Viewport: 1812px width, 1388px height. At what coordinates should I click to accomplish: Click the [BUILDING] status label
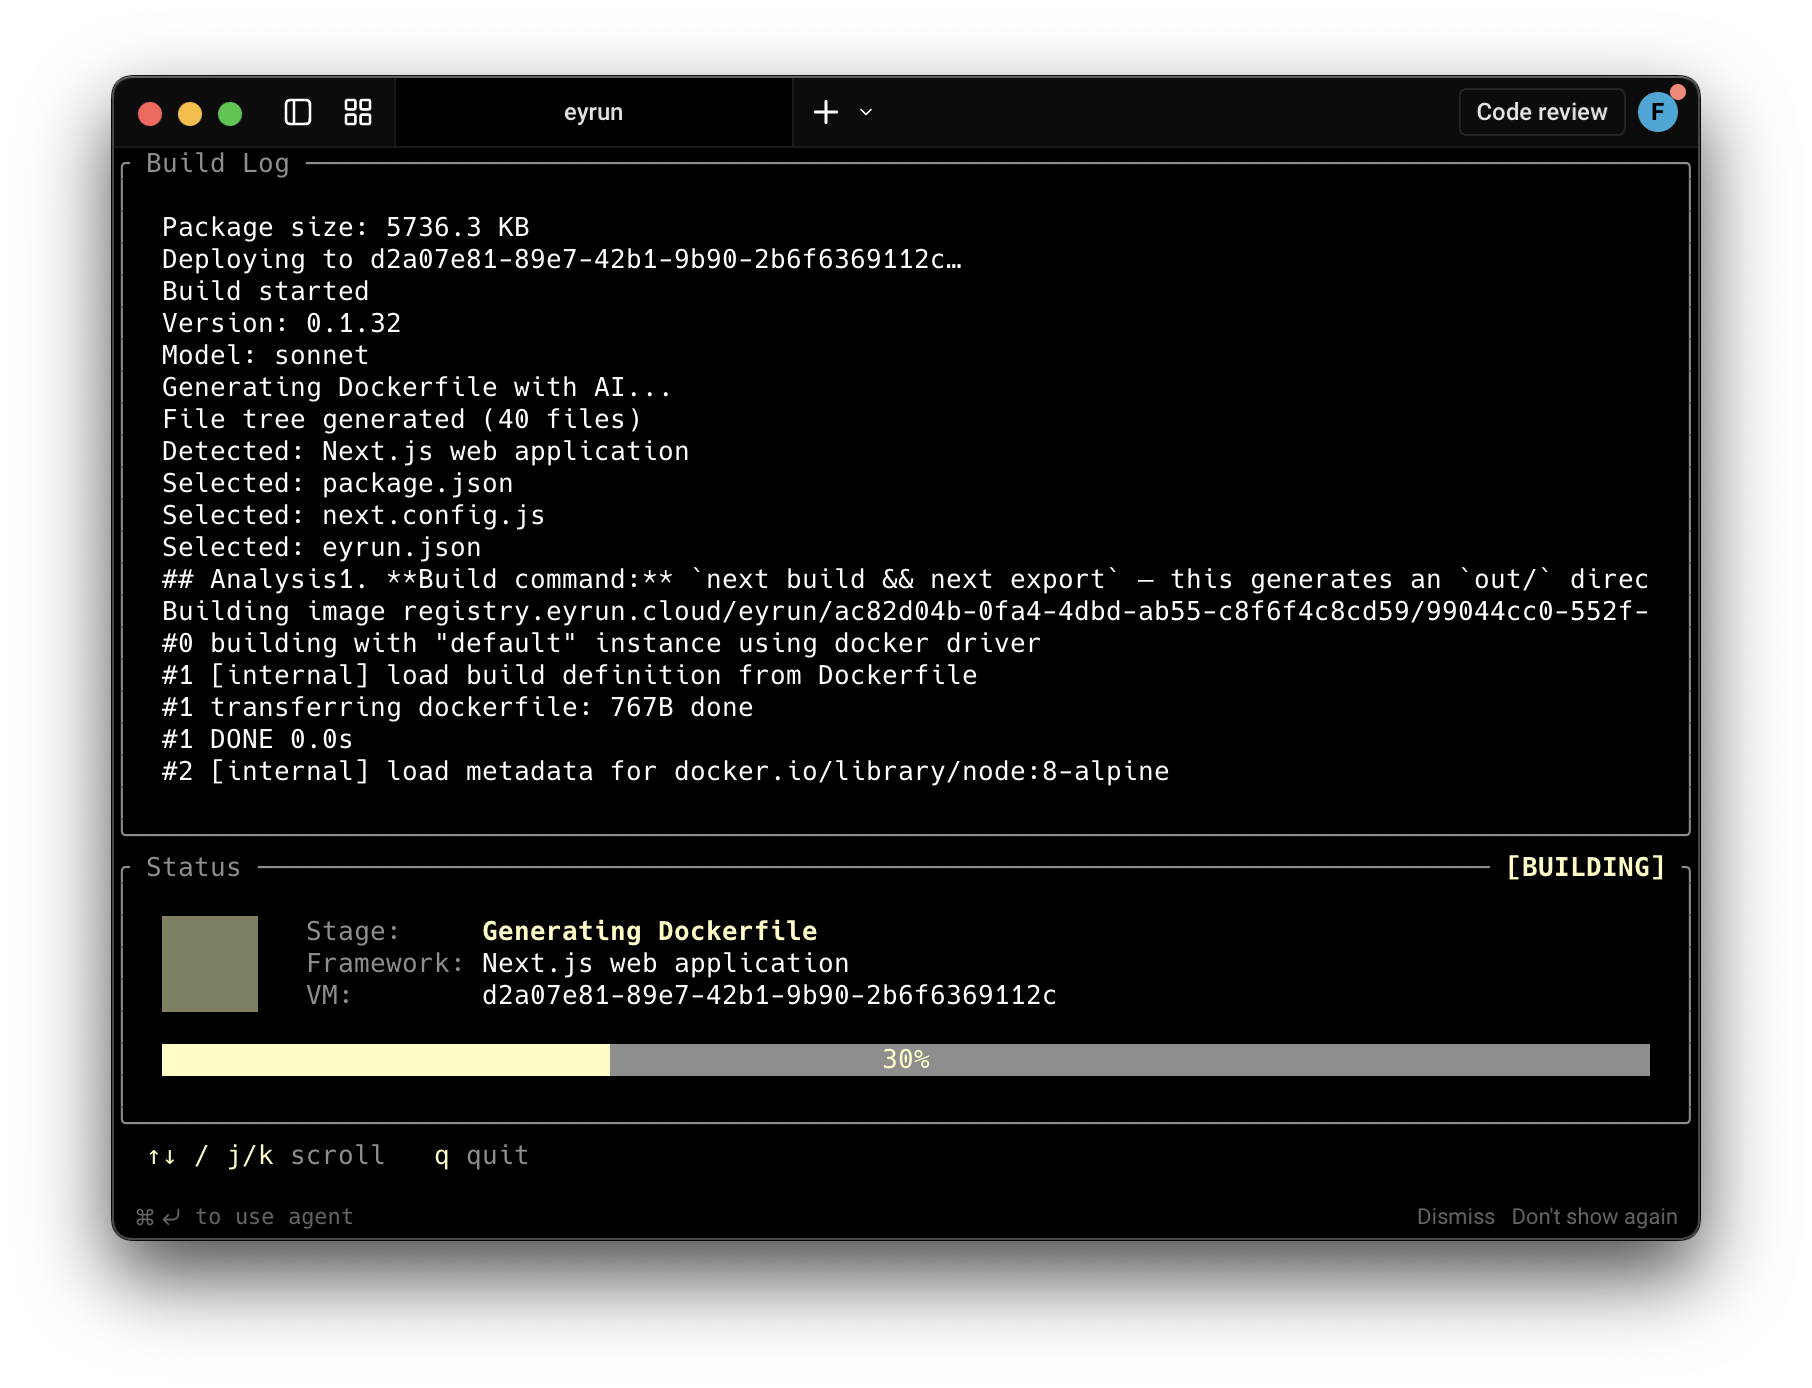[1583, 866]
